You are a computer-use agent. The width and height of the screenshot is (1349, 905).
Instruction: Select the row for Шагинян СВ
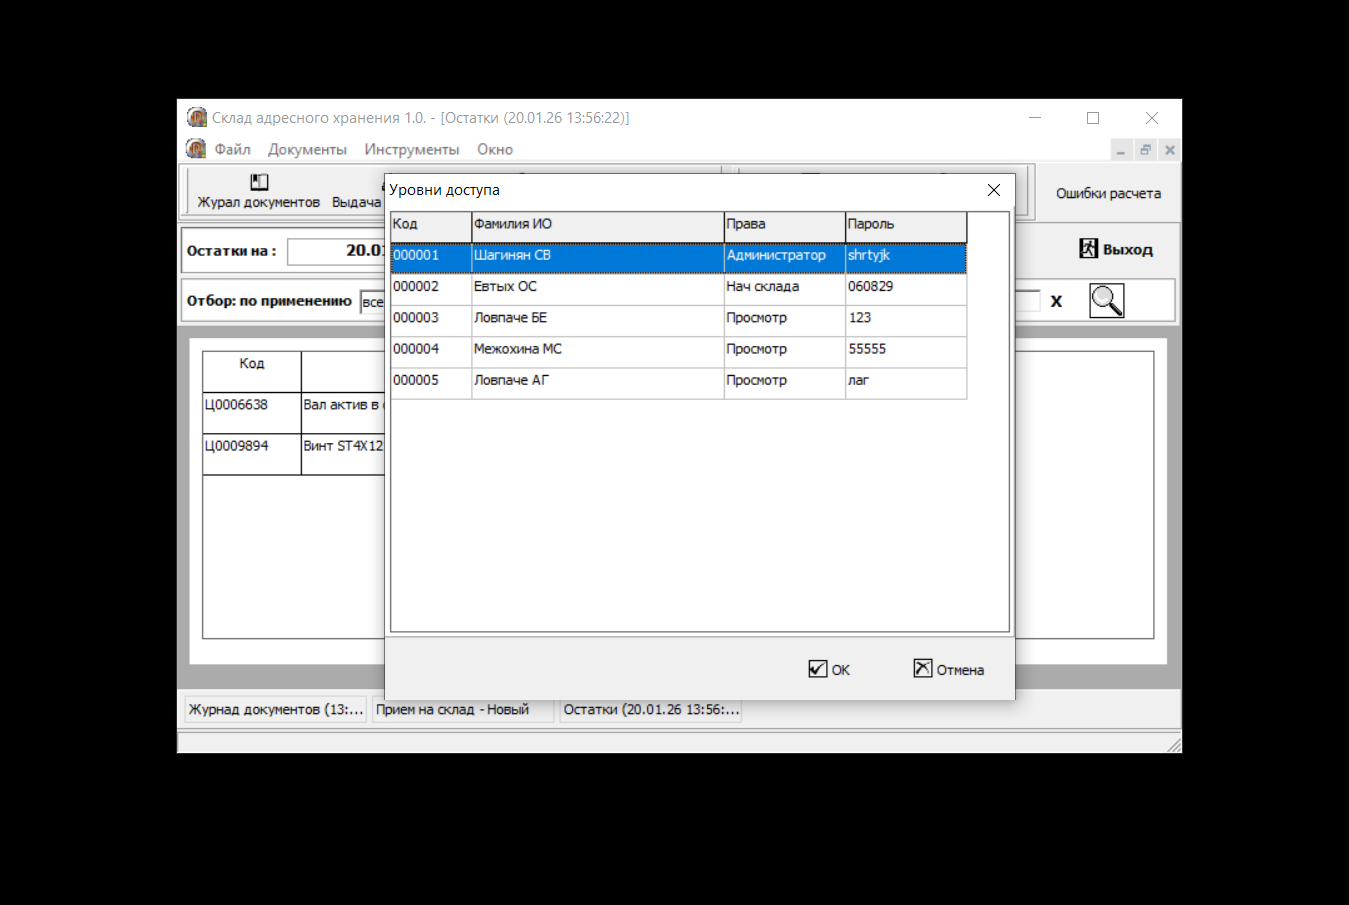pos(678,257)
